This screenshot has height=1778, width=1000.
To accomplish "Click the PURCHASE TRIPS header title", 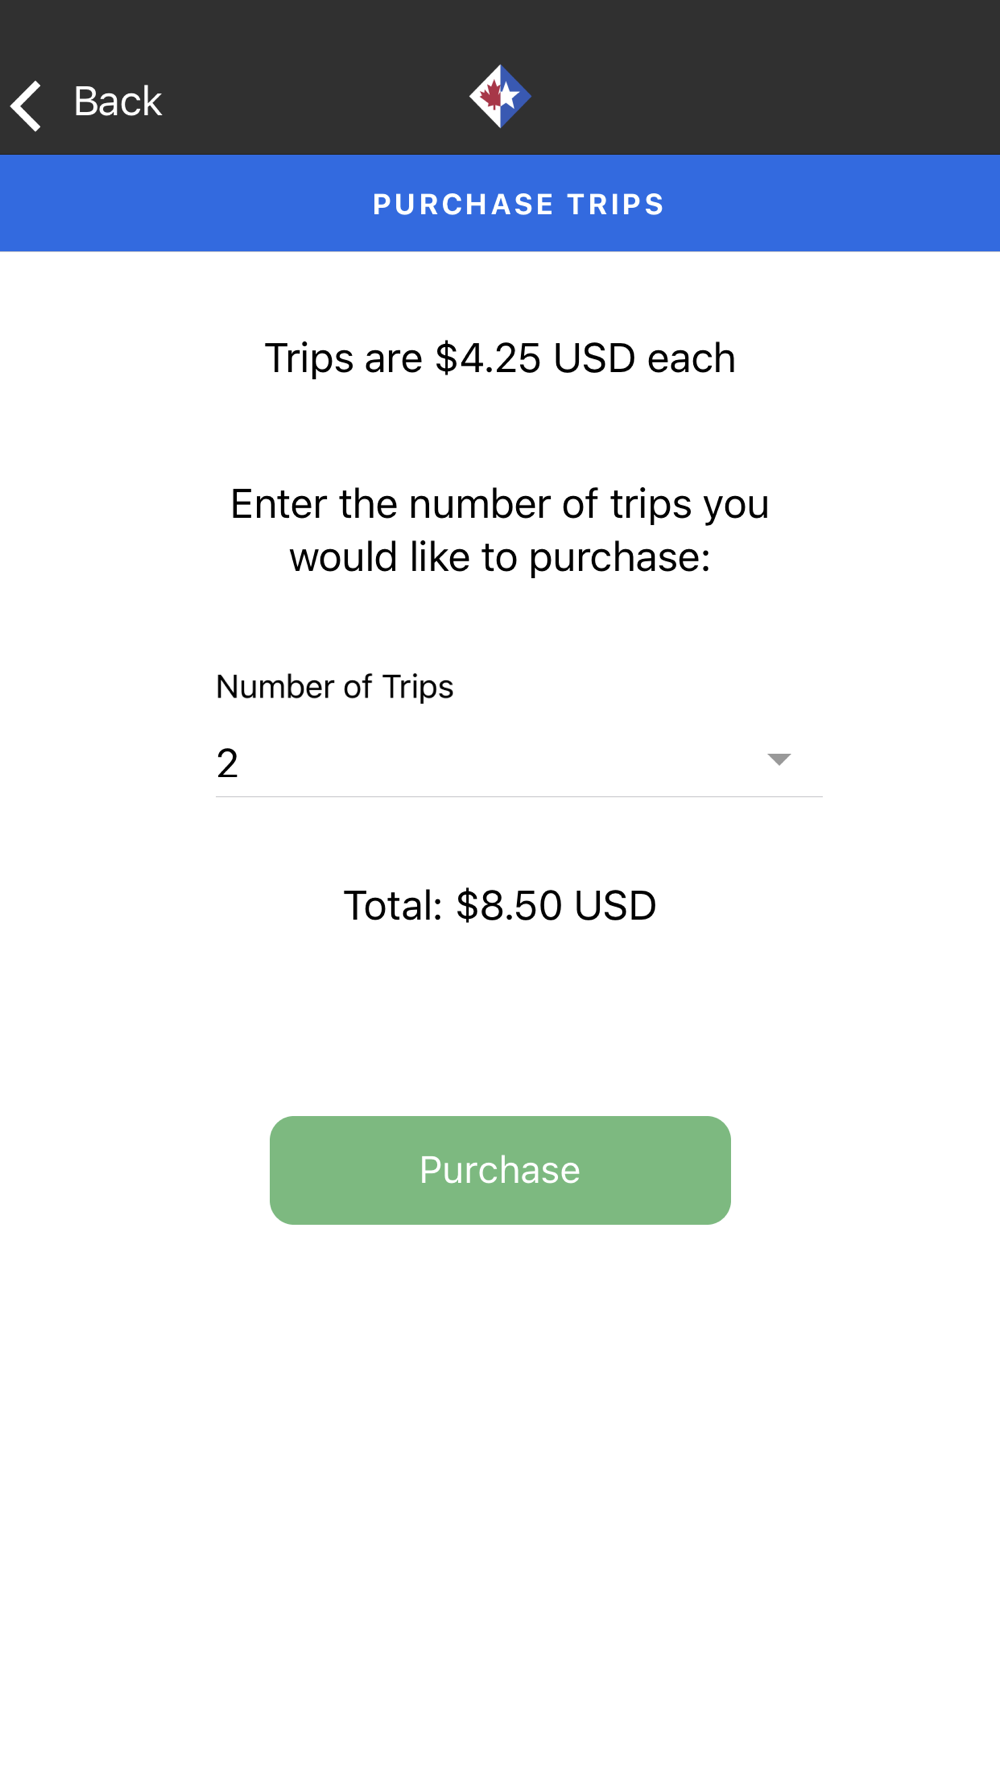I will click(x=519, y=205).
